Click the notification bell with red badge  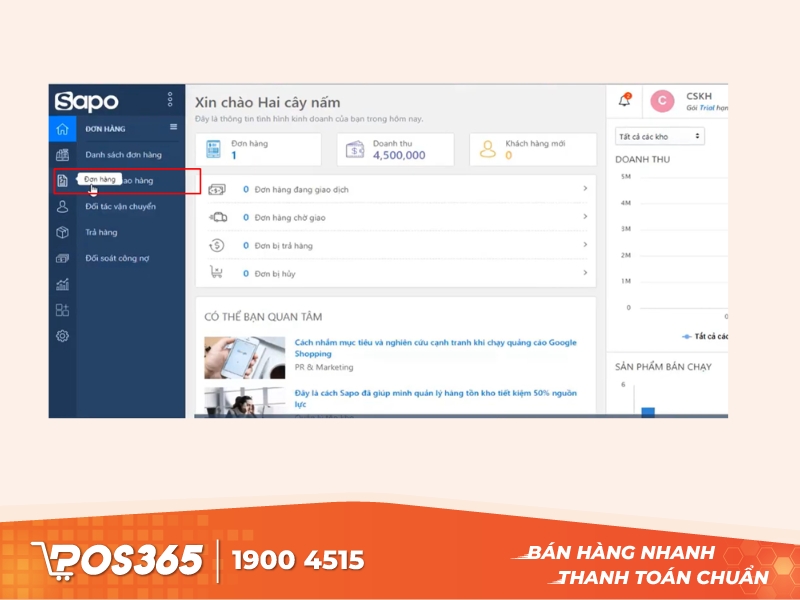624,101
